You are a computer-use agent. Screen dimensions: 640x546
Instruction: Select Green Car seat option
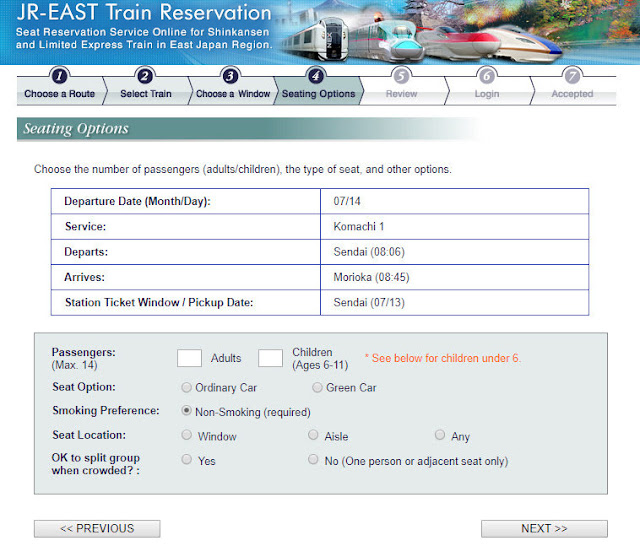click(317, 387)
